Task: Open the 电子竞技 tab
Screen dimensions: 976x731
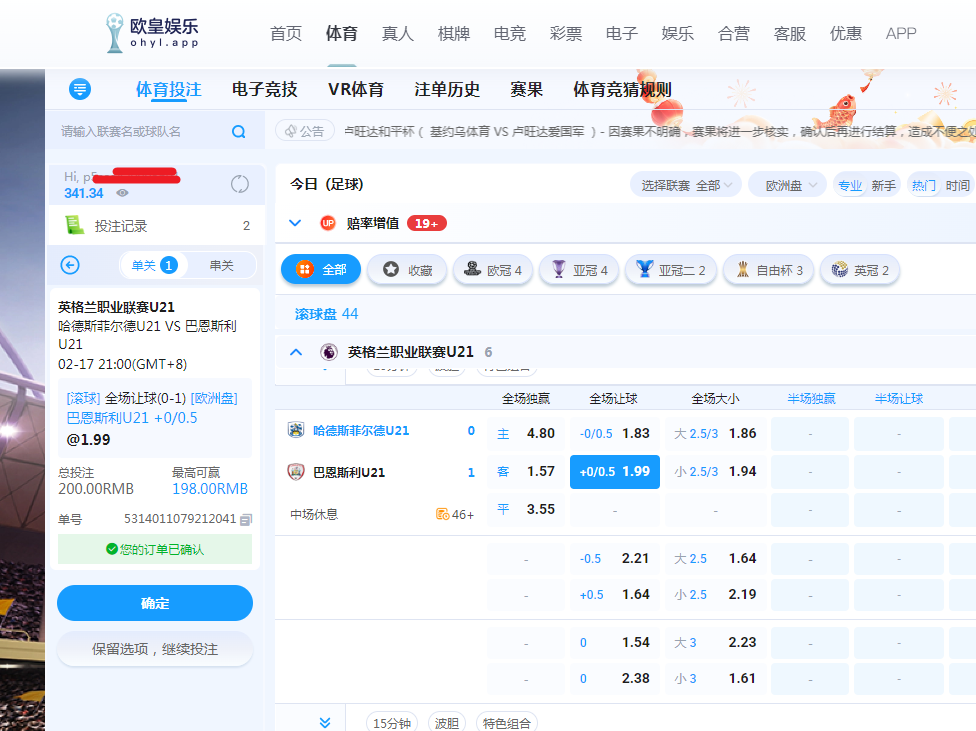Action: 264,89
